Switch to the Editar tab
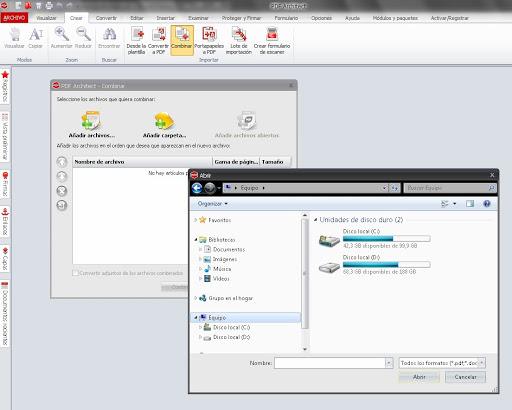This screenshot has width=512, height=410. (x=137, y=18)
